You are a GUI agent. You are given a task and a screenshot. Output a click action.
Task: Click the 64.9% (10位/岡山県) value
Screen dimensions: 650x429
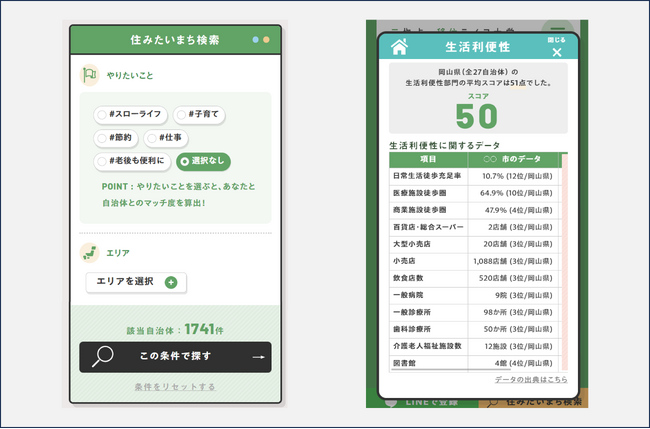516,193
